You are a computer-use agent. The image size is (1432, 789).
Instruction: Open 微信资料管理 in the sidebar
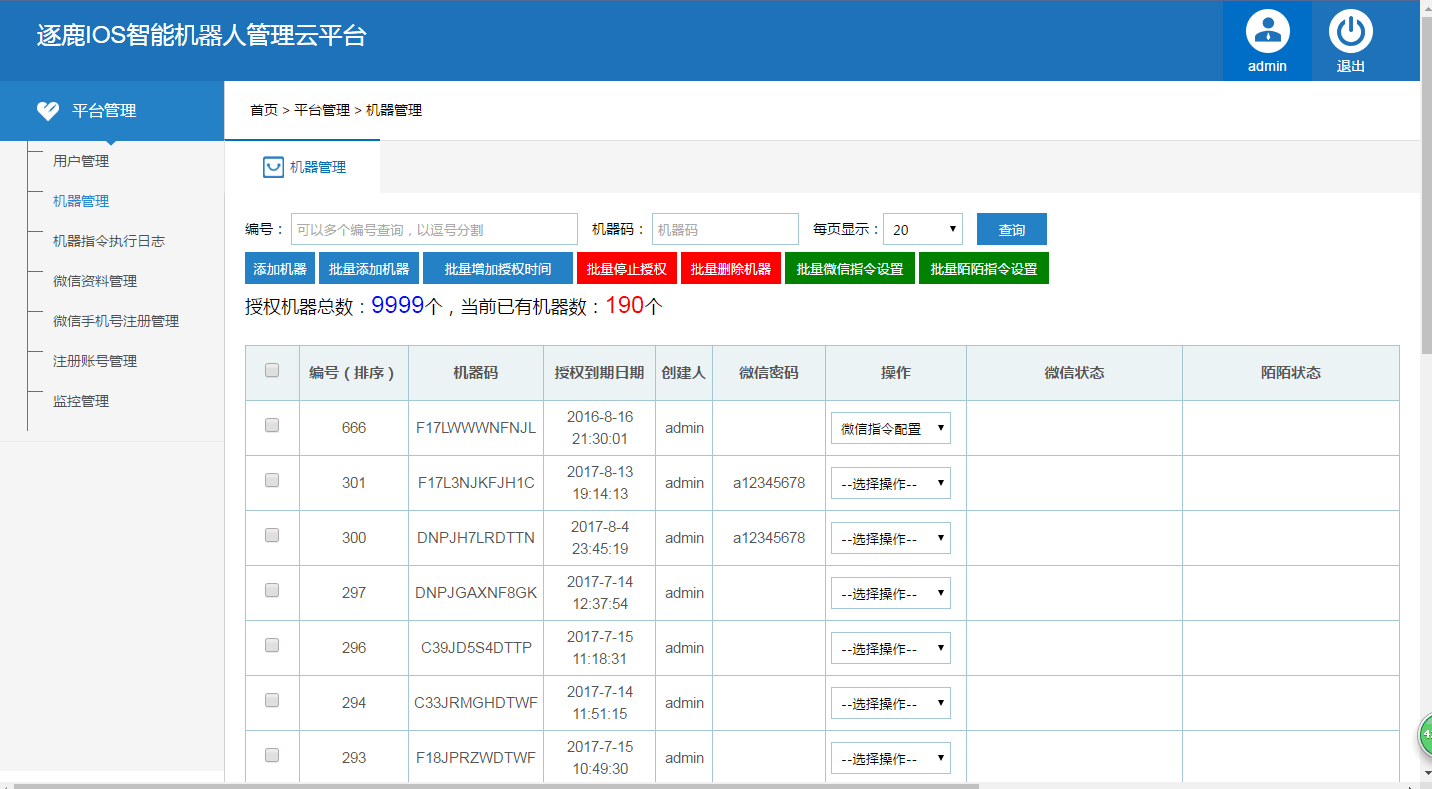[x=95, y=281]
